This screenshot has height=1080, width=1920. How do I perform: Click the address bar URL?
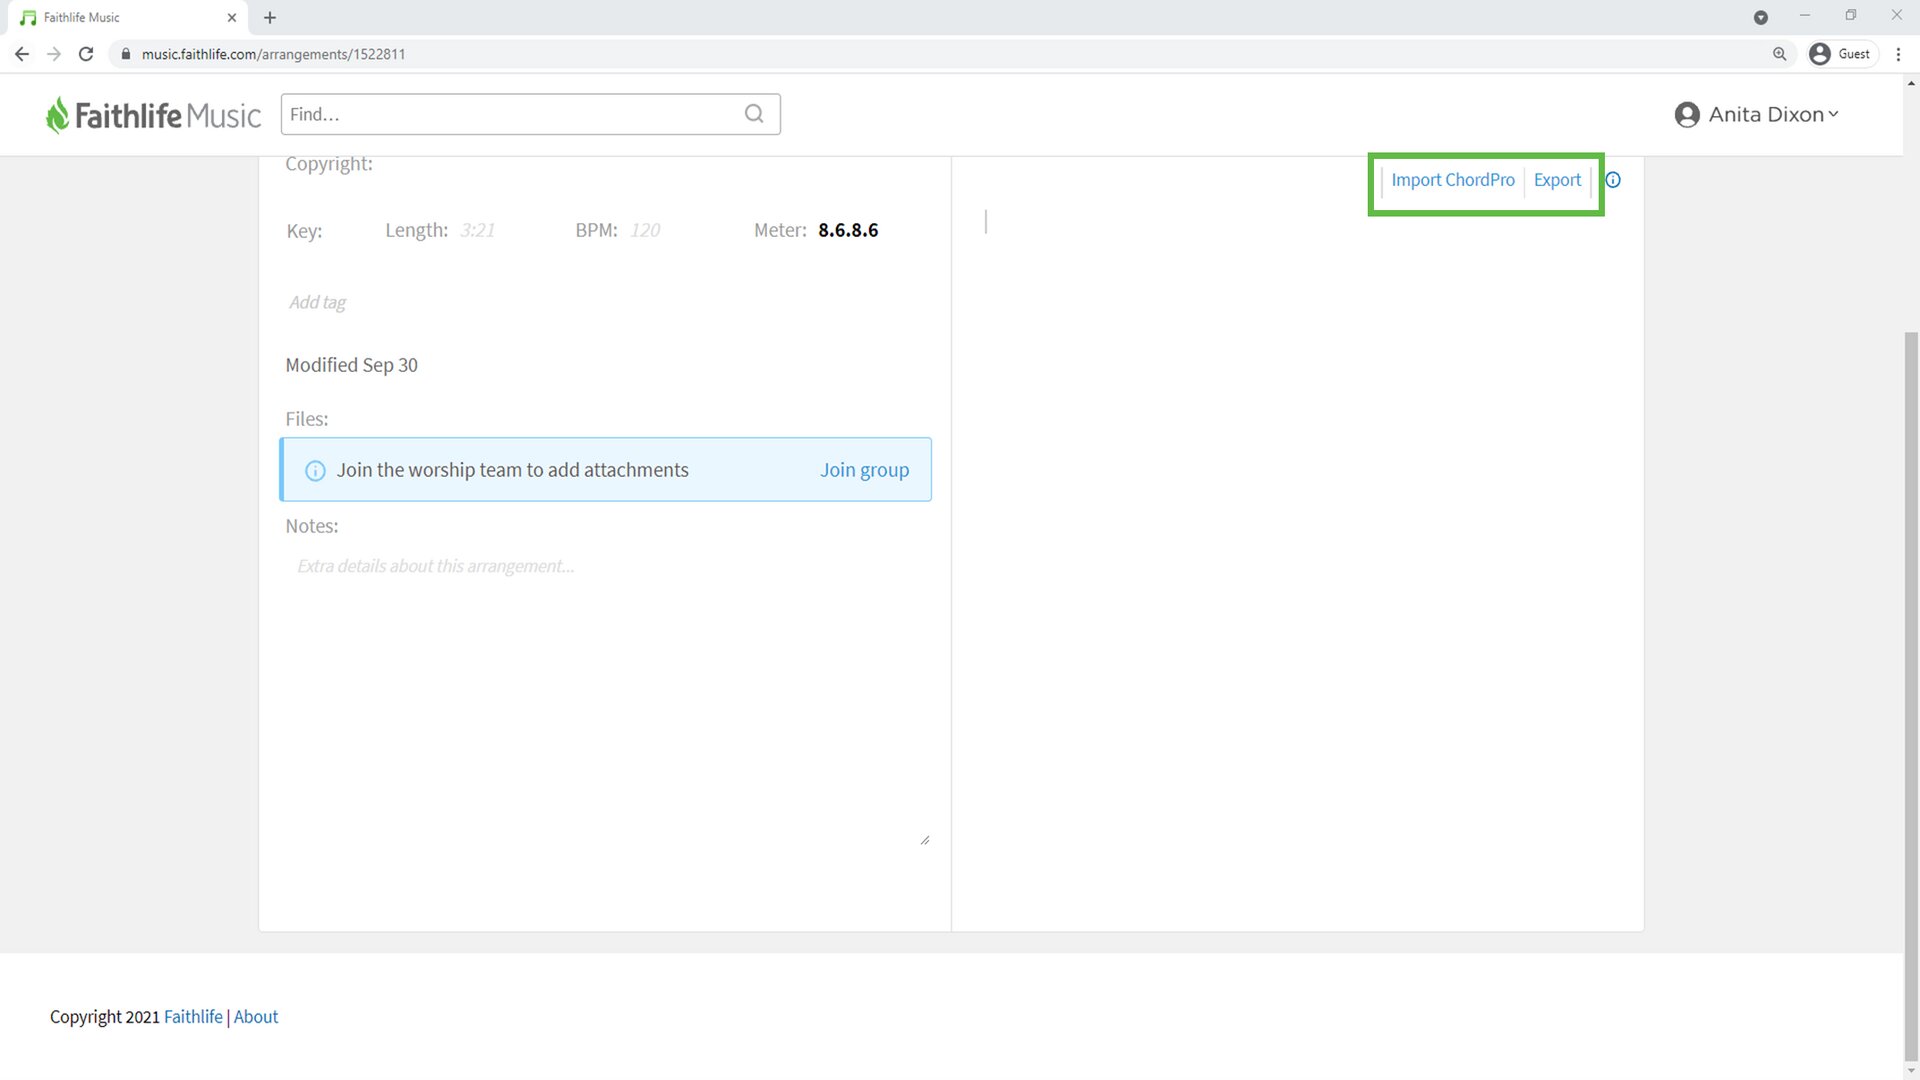point(273,54)
